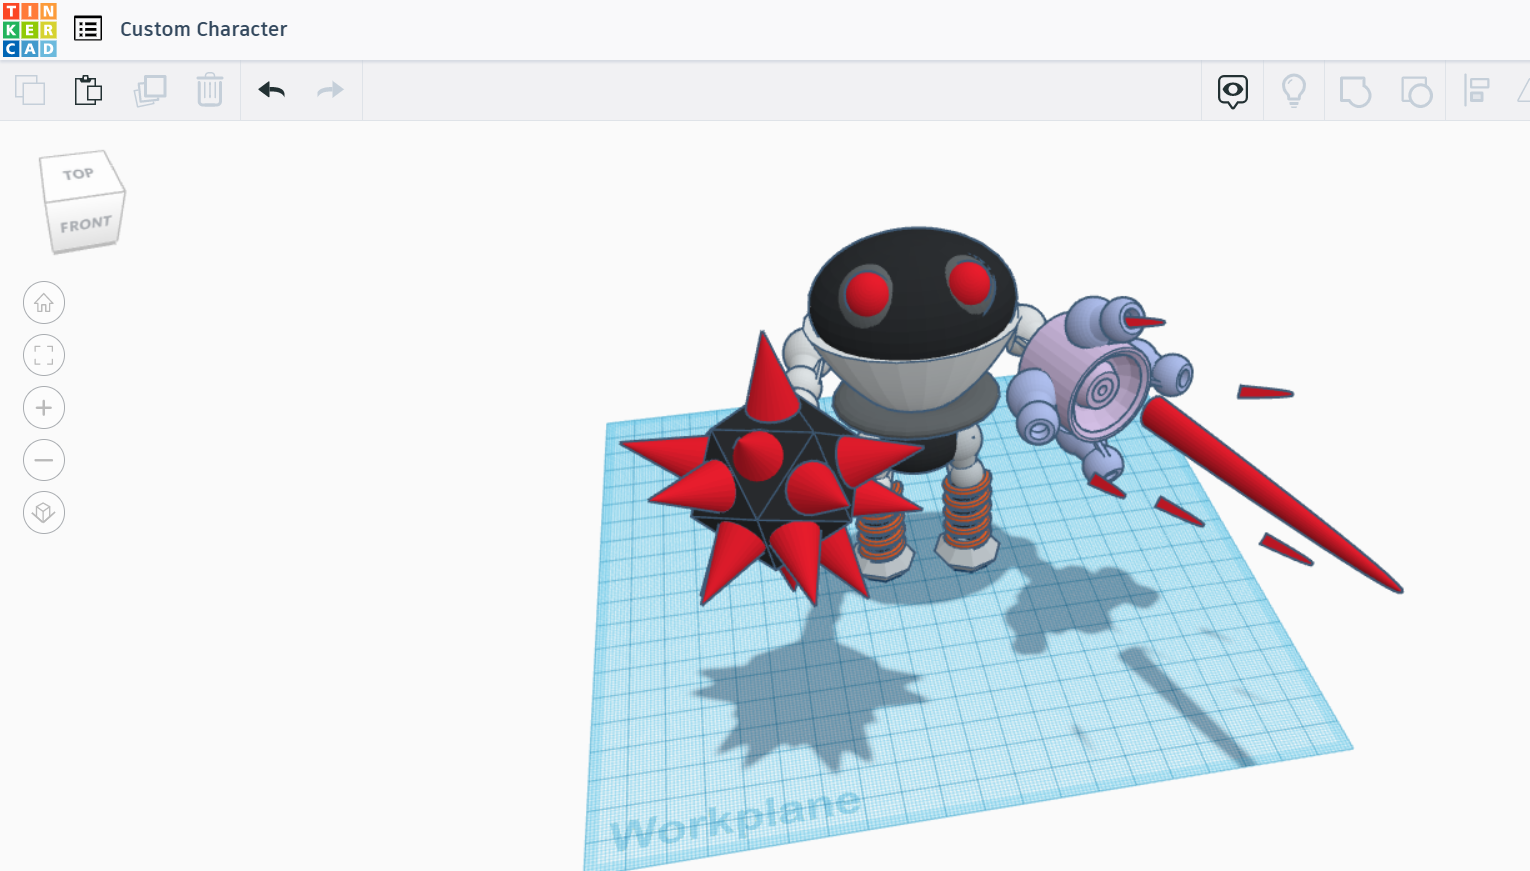Click the Show all lightbulb icon

tap(1293, 91)
